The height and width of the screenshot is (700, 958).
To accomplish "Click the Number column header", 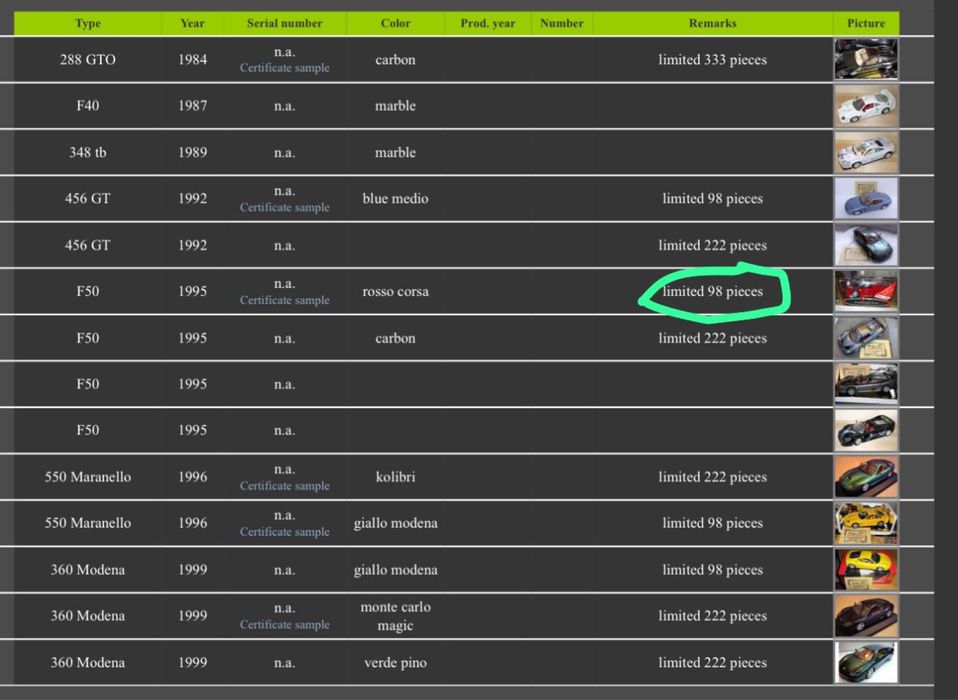I will [x=561, y=23].
